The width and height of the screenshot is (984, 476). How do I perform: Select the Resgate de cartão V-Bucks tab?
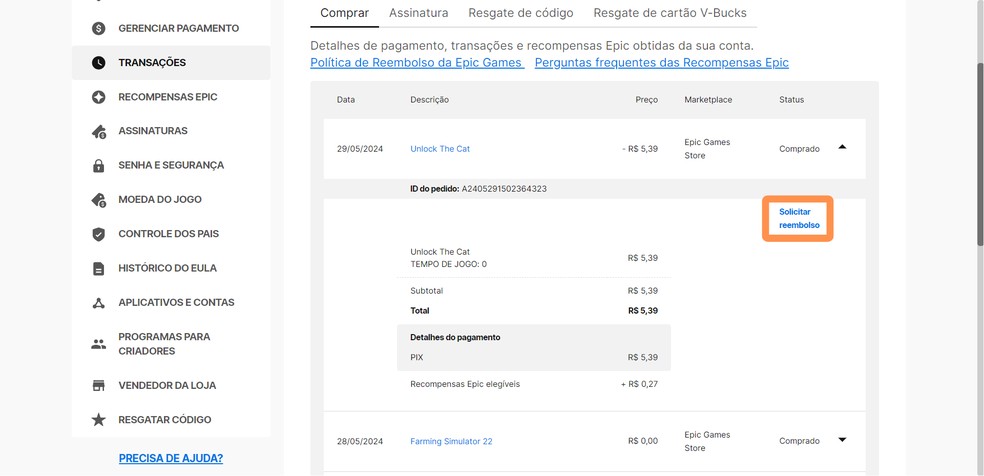click(669, 13)
